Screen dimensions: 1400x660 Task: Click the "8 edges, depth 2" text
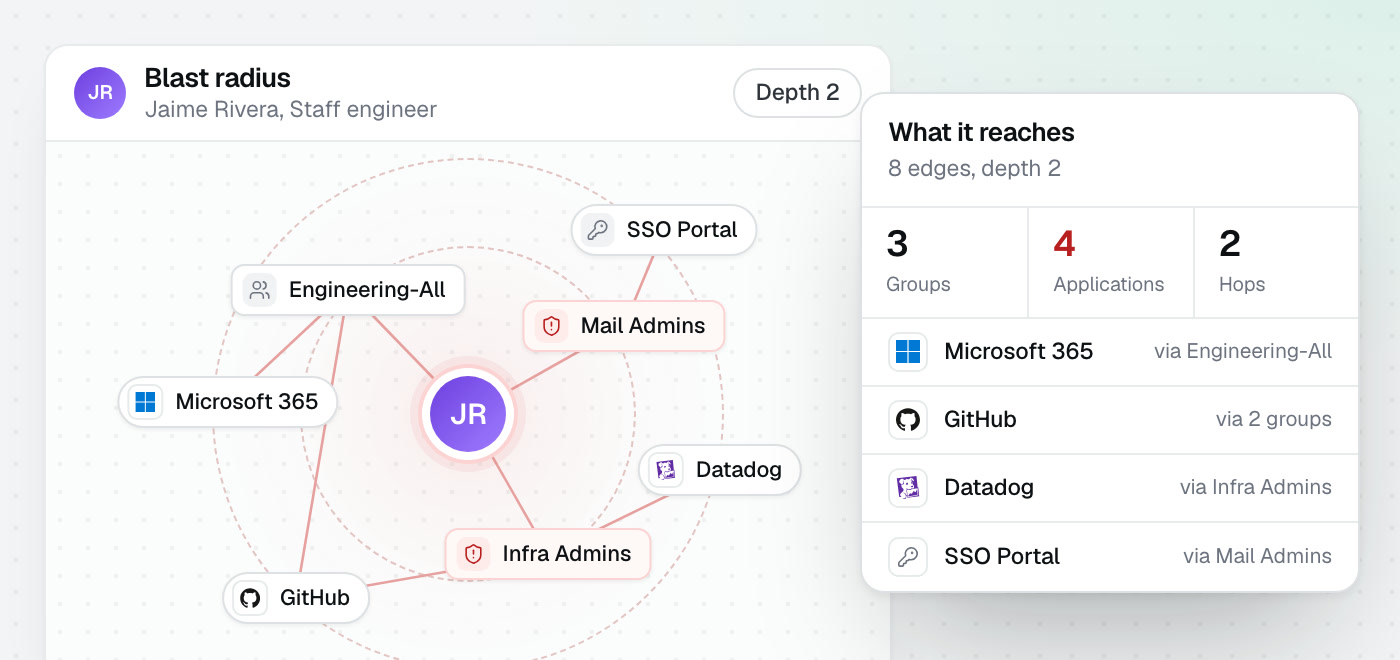975,168
